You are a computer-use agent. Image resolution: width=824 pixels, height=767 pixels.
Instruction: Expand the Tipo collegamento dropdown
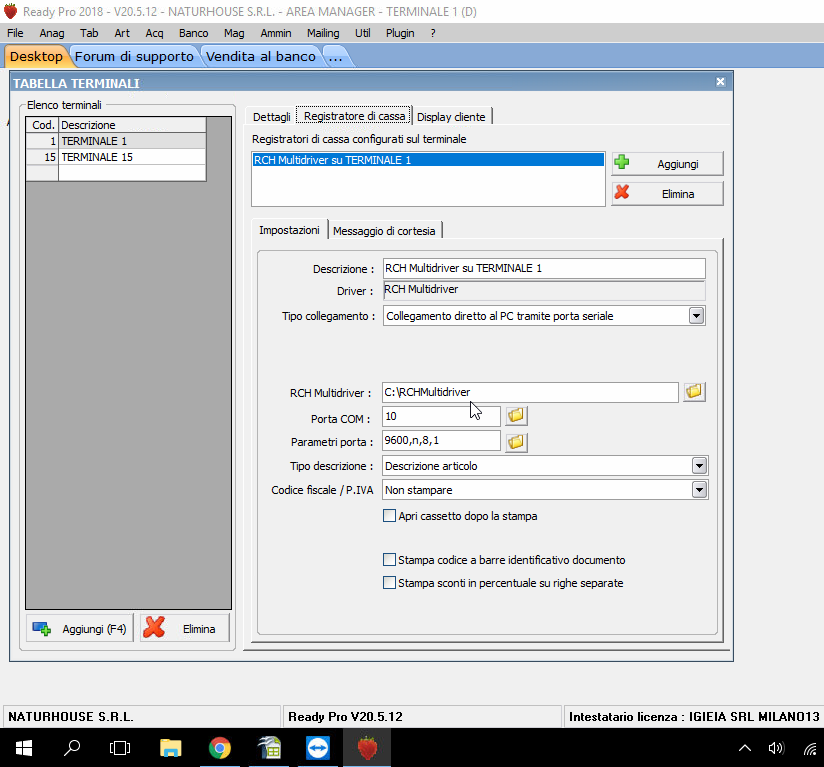point(696,316)
